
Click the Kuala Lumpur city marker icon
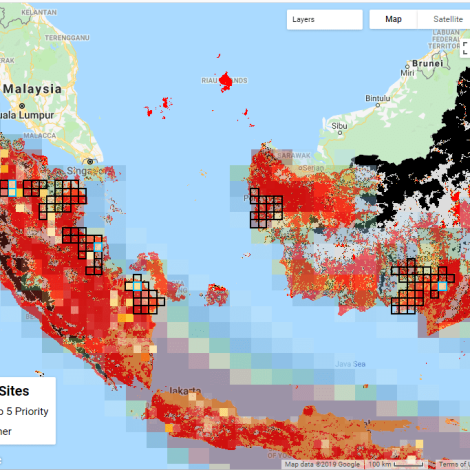(22, 106)
